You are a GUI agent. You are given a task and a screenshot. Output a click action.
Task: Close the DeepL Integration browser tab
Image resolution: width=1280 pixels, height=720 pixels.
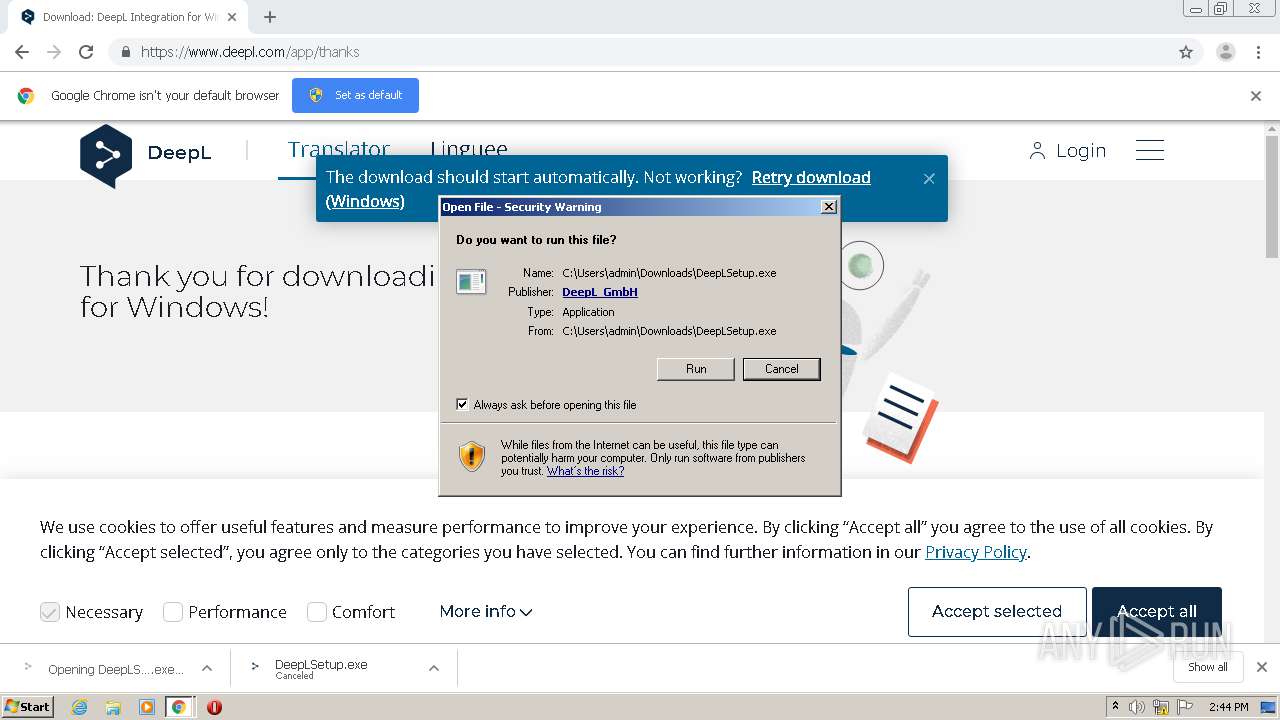coord(232,17)
